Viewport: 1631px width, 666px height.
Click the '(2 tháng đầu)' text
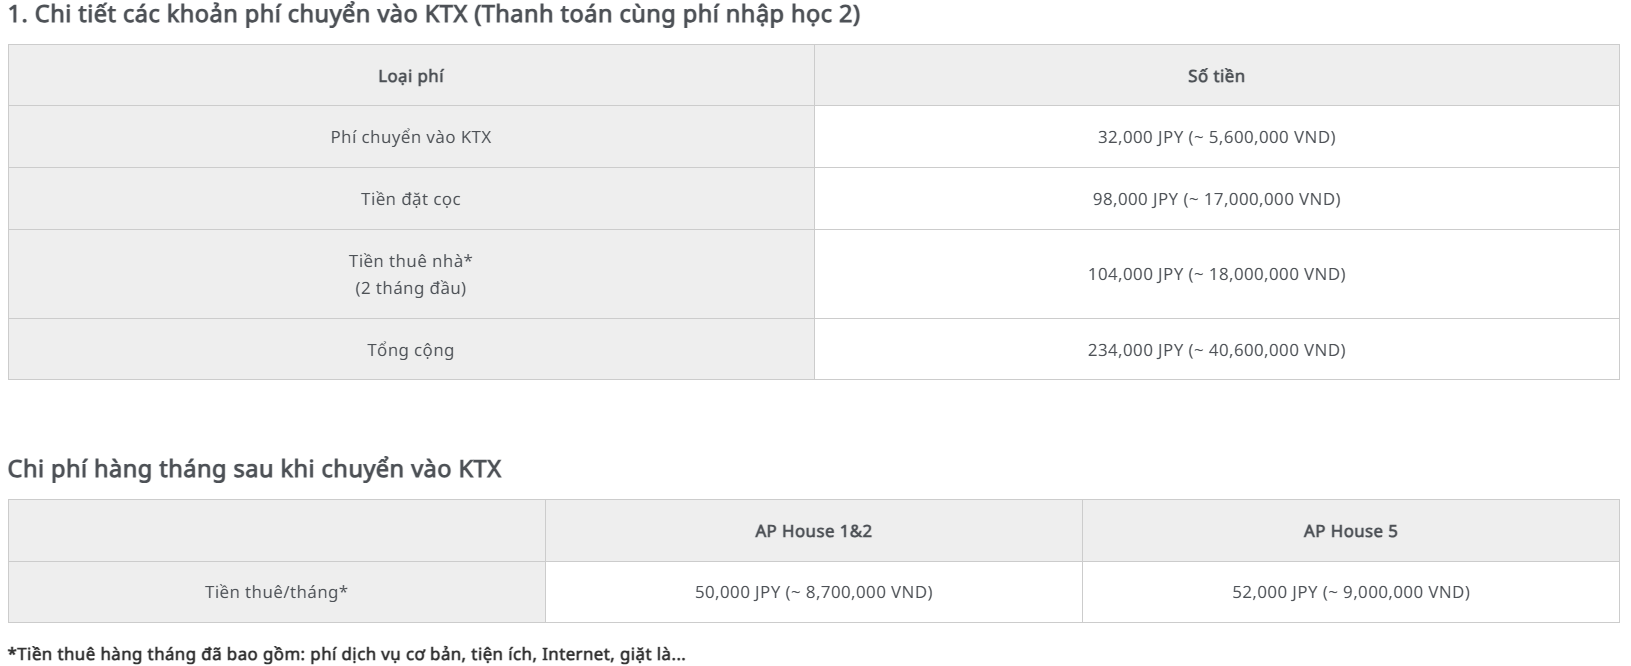411,288
